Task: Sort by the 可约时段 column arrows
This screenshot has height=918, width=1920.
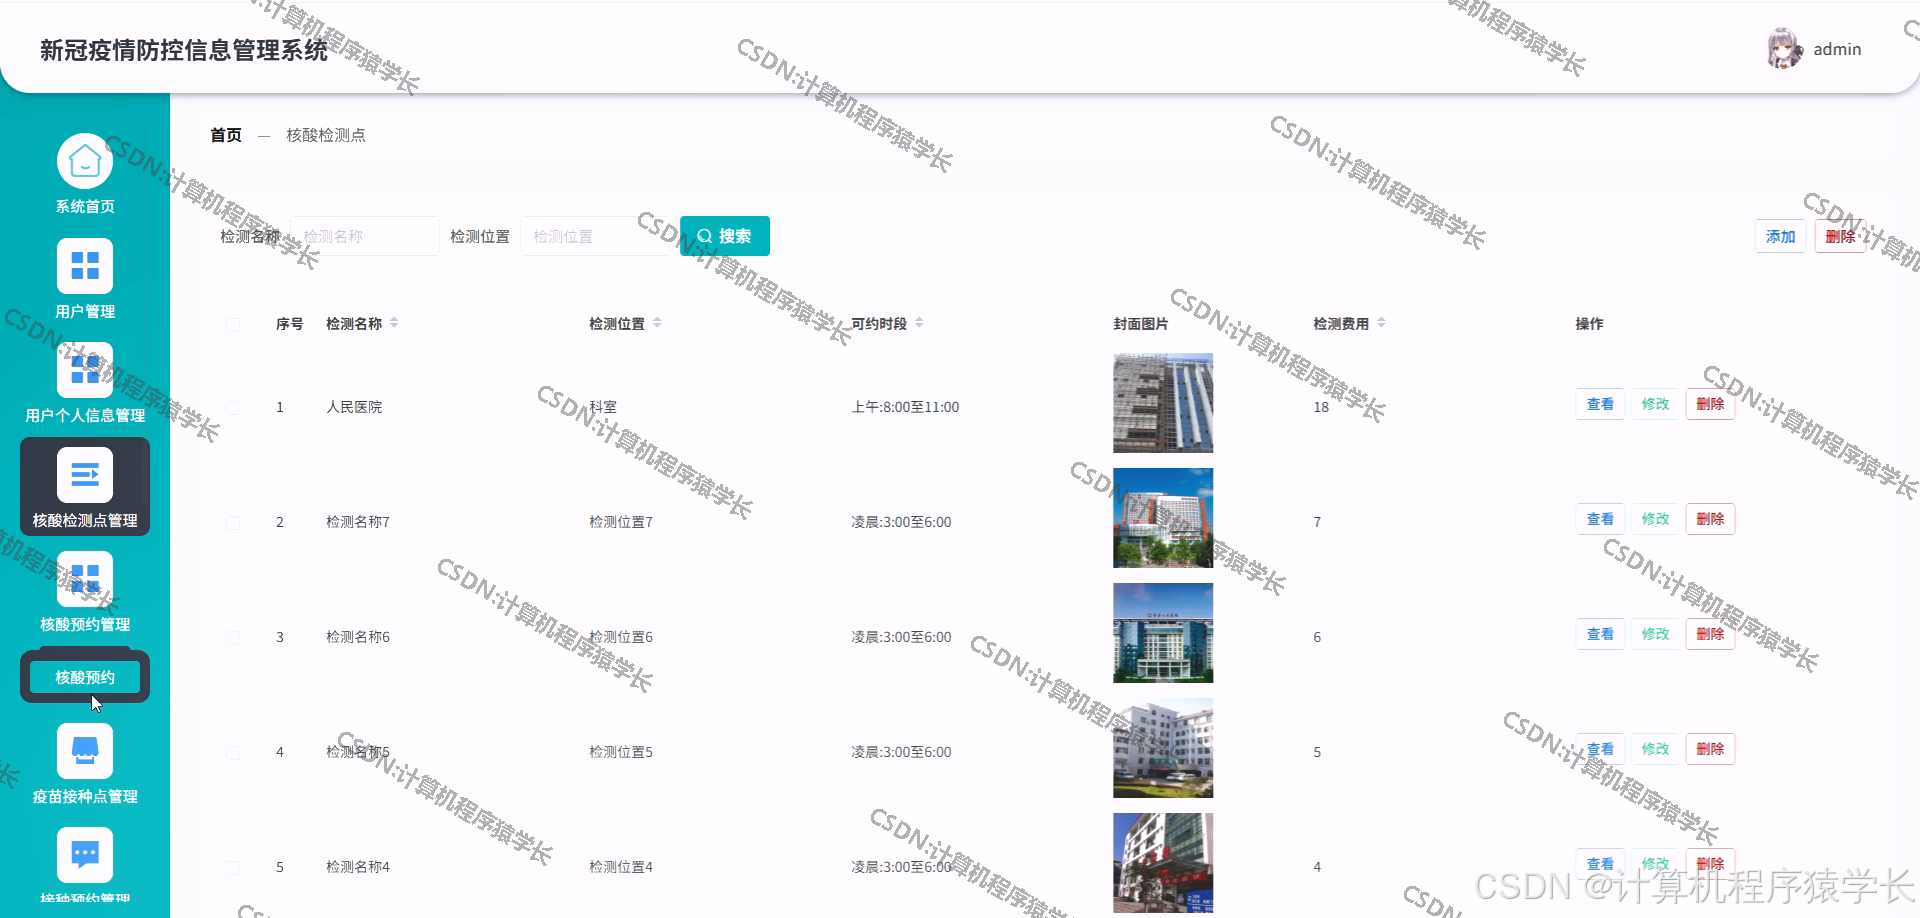Action: tap(919, 323)
